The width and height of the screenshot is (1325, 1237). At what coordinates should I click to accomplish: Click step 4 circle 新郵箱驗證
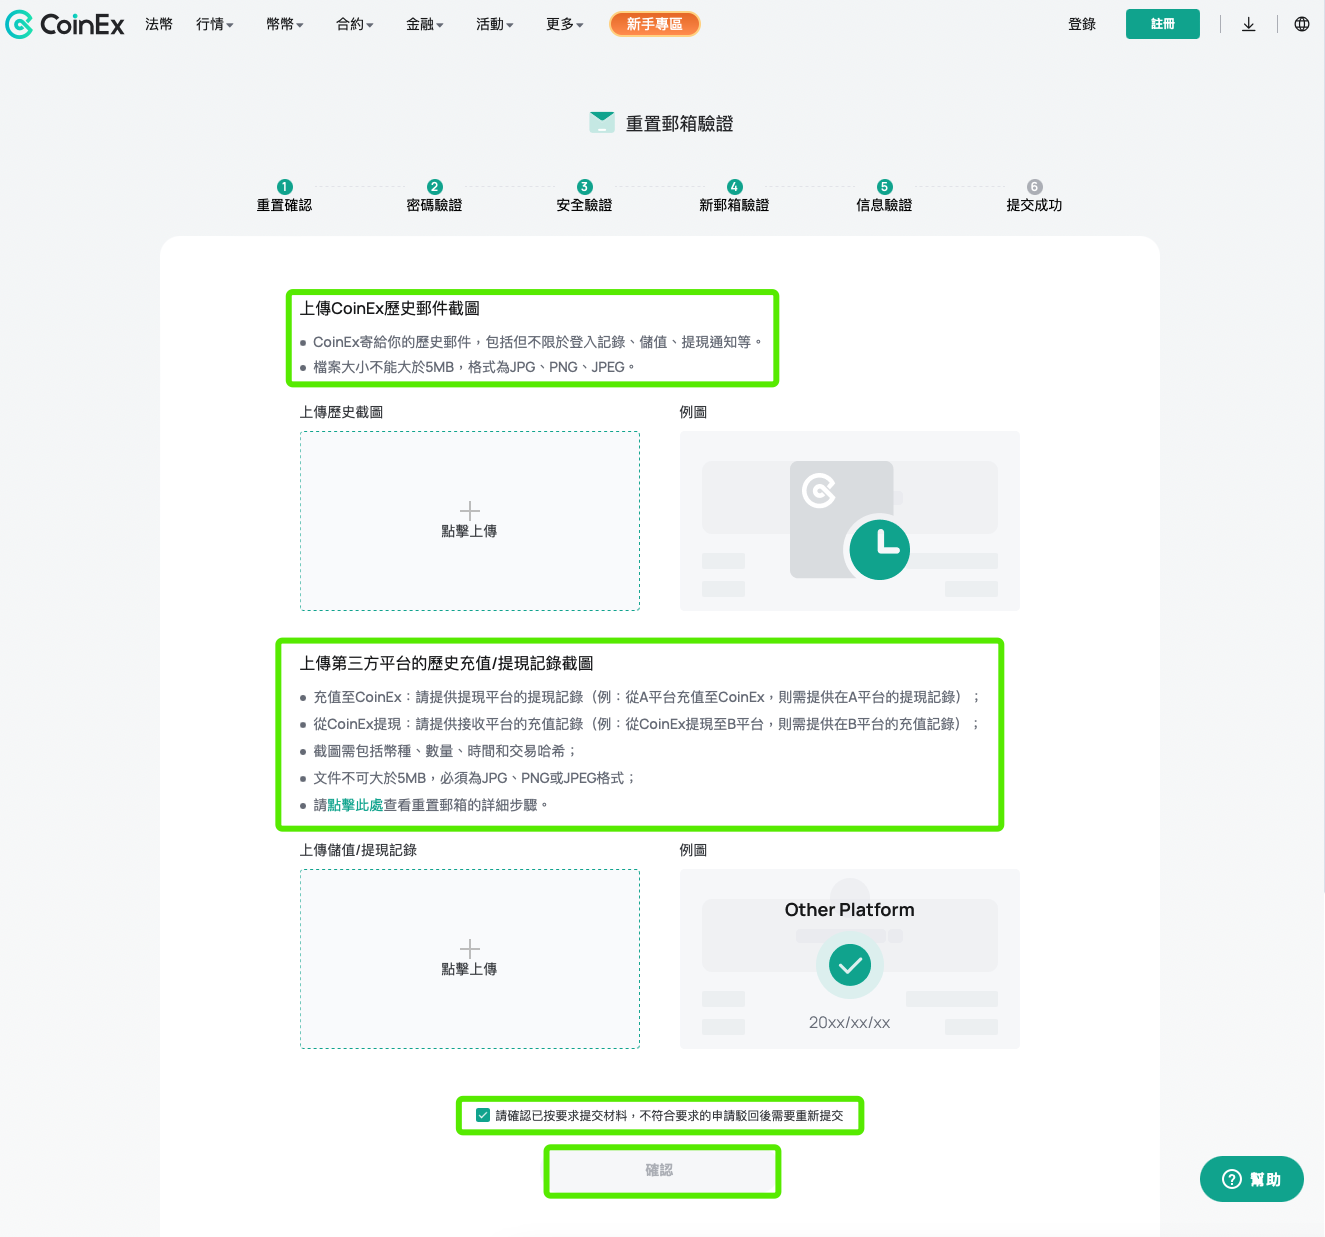click(735, 187)
